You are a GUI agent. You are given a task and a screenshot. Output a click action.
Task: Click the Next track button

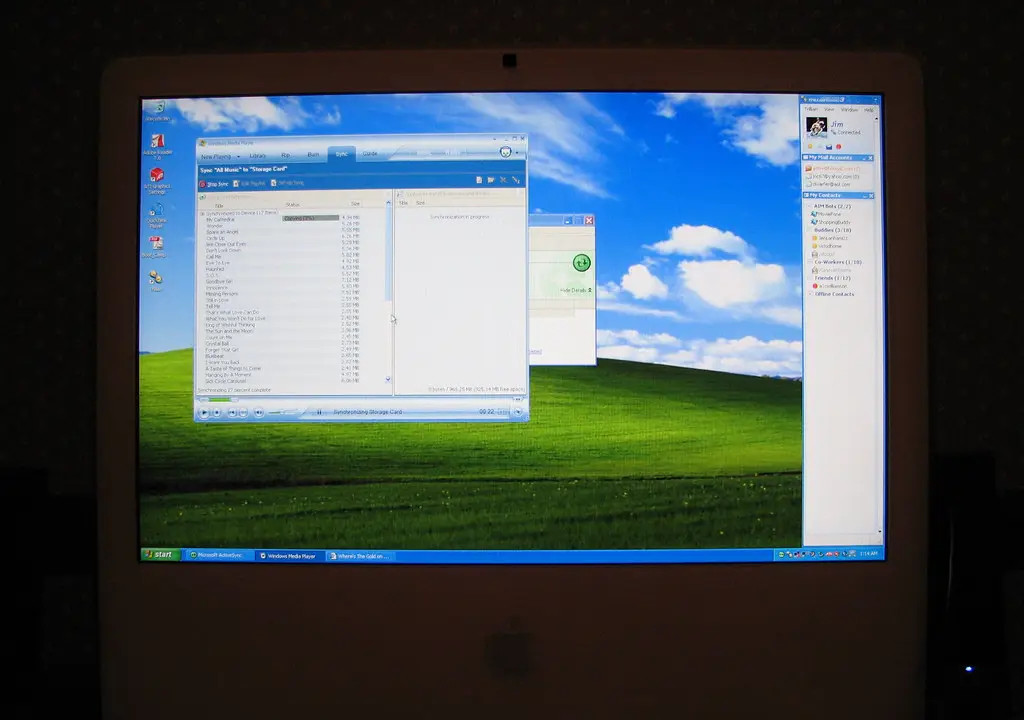(x=243, y=412)
